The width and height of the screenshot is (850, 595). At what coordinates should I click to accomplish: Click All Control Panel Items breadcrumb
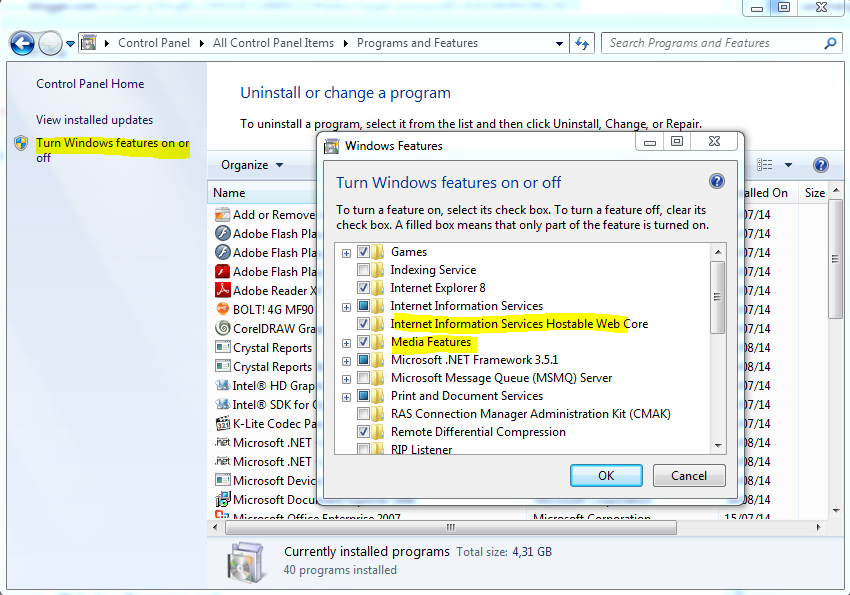[273, 43]
